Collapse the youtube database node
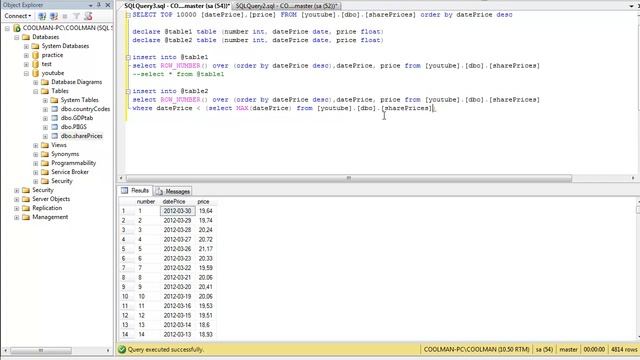This screenshot has height=360, width=640. coord(26,73)
